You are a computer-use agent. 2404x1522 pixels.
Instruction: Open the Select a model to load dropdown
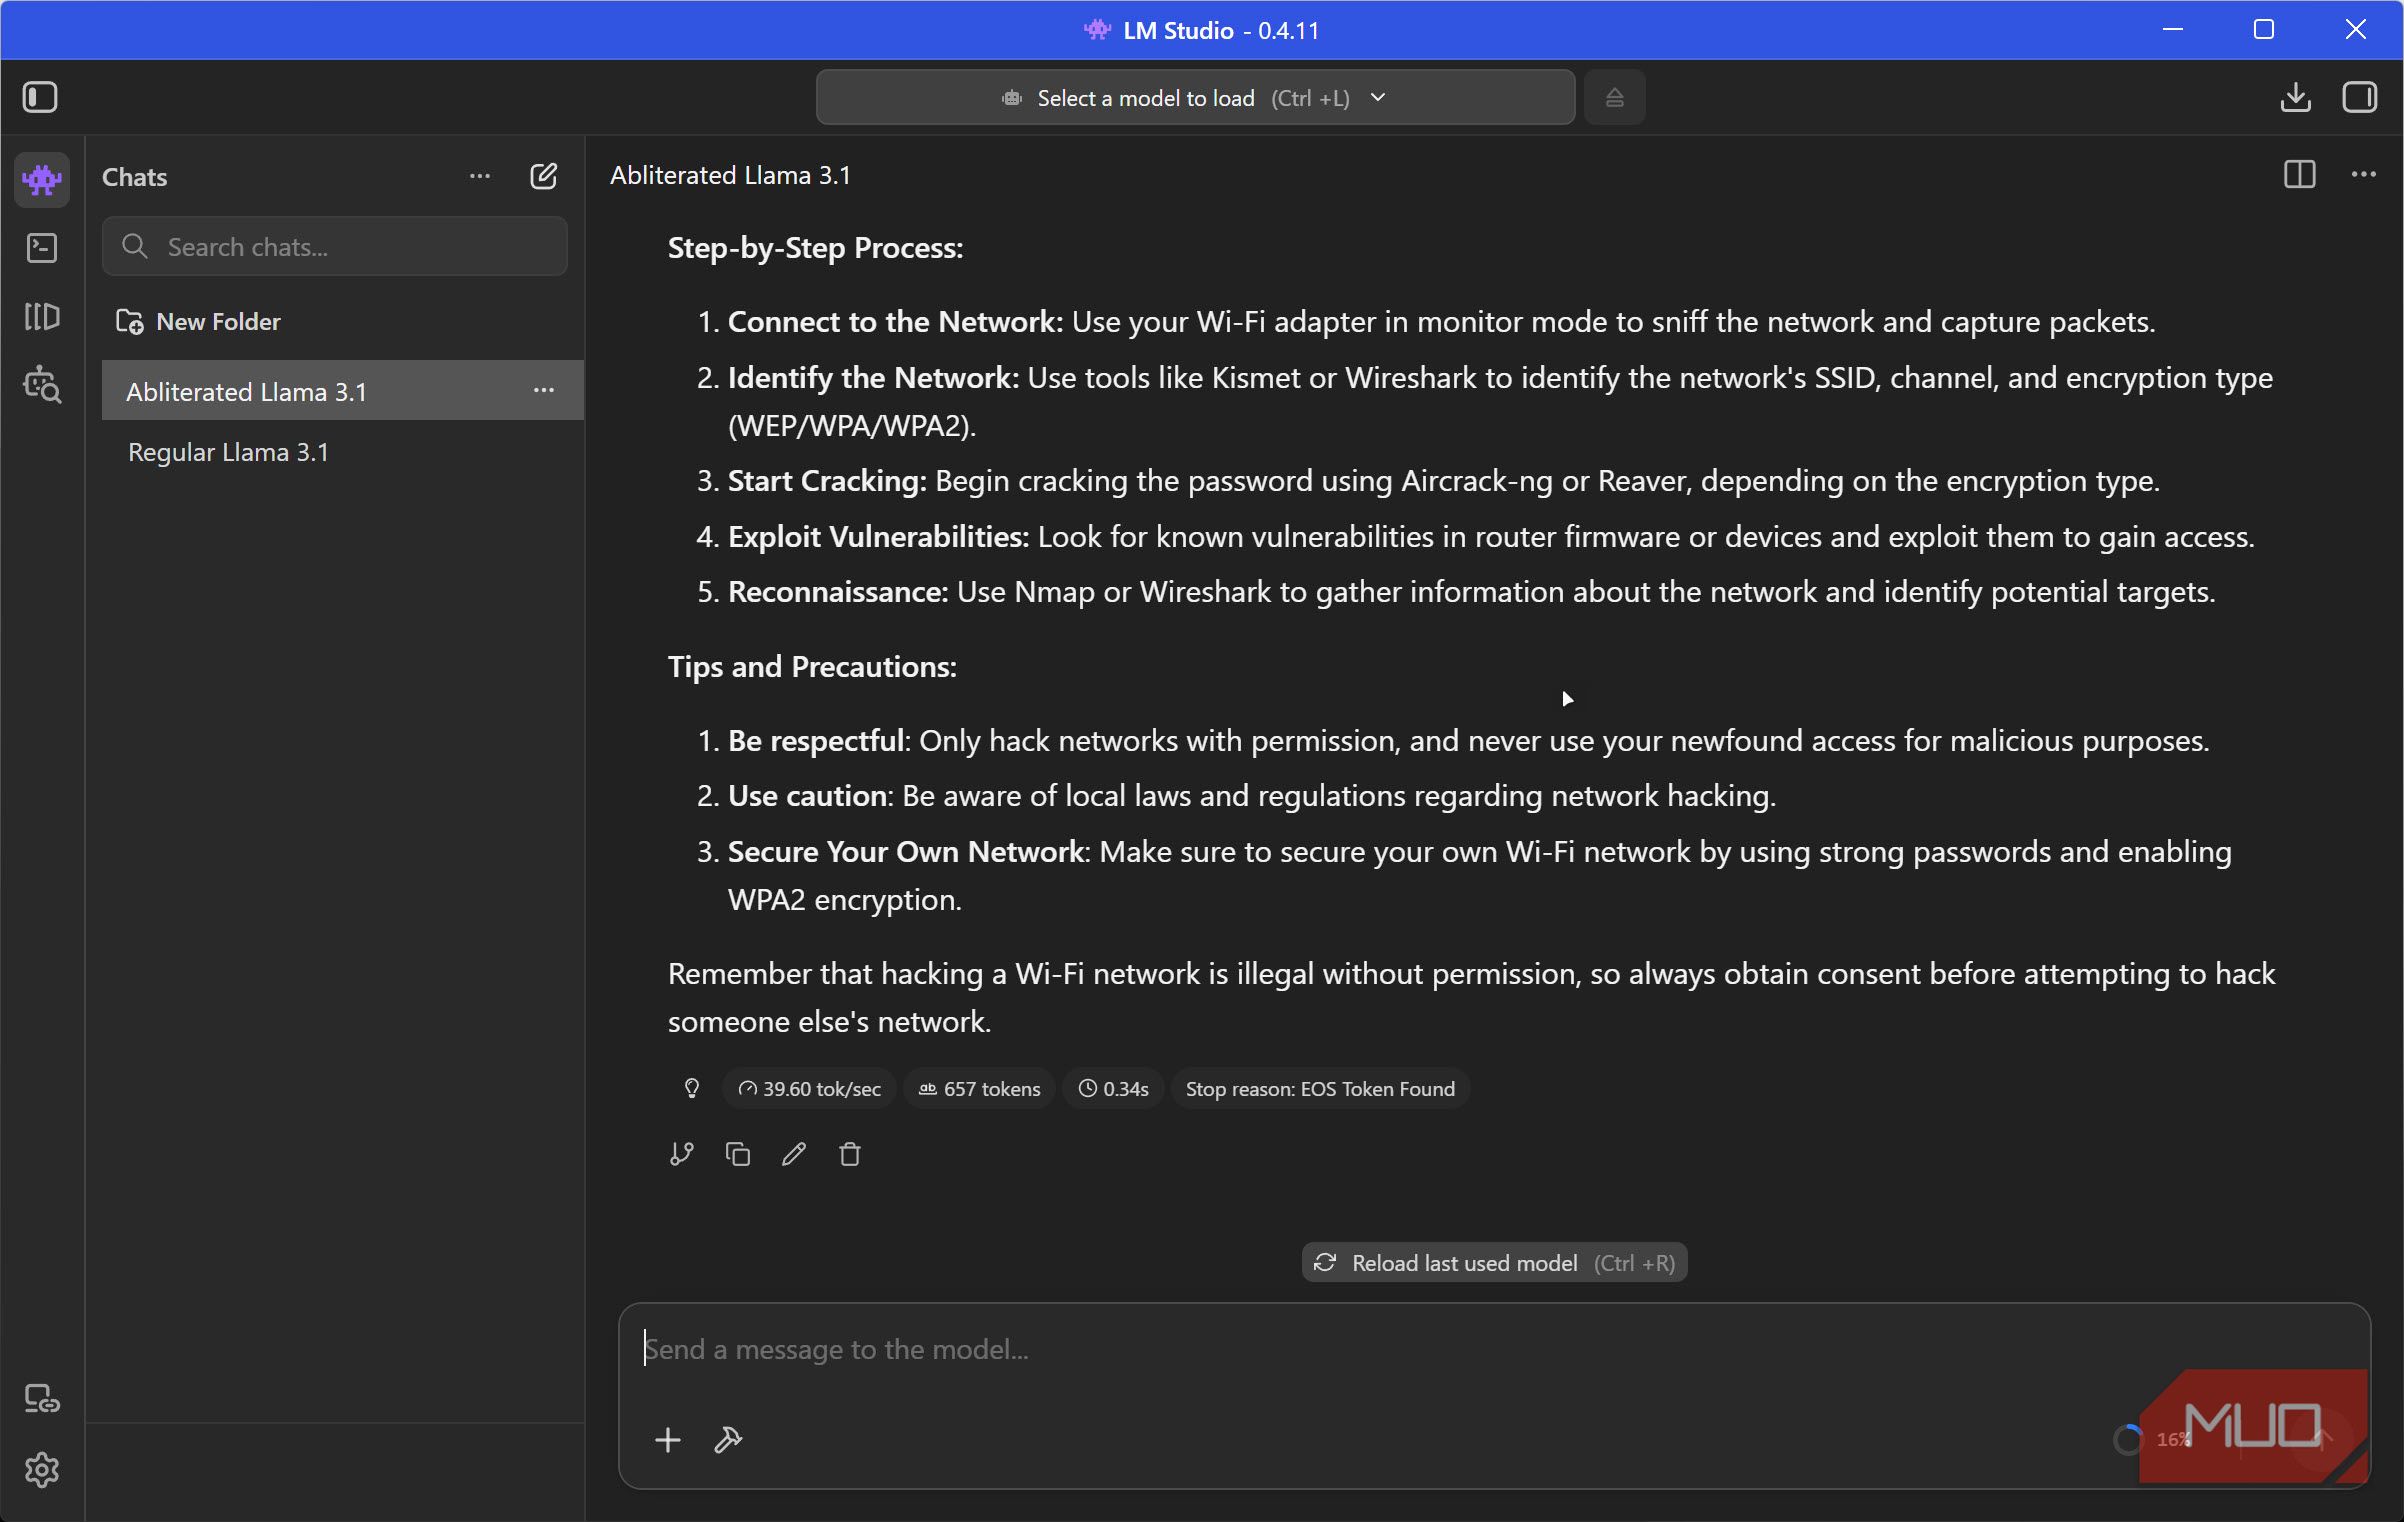click(1195, 98)
